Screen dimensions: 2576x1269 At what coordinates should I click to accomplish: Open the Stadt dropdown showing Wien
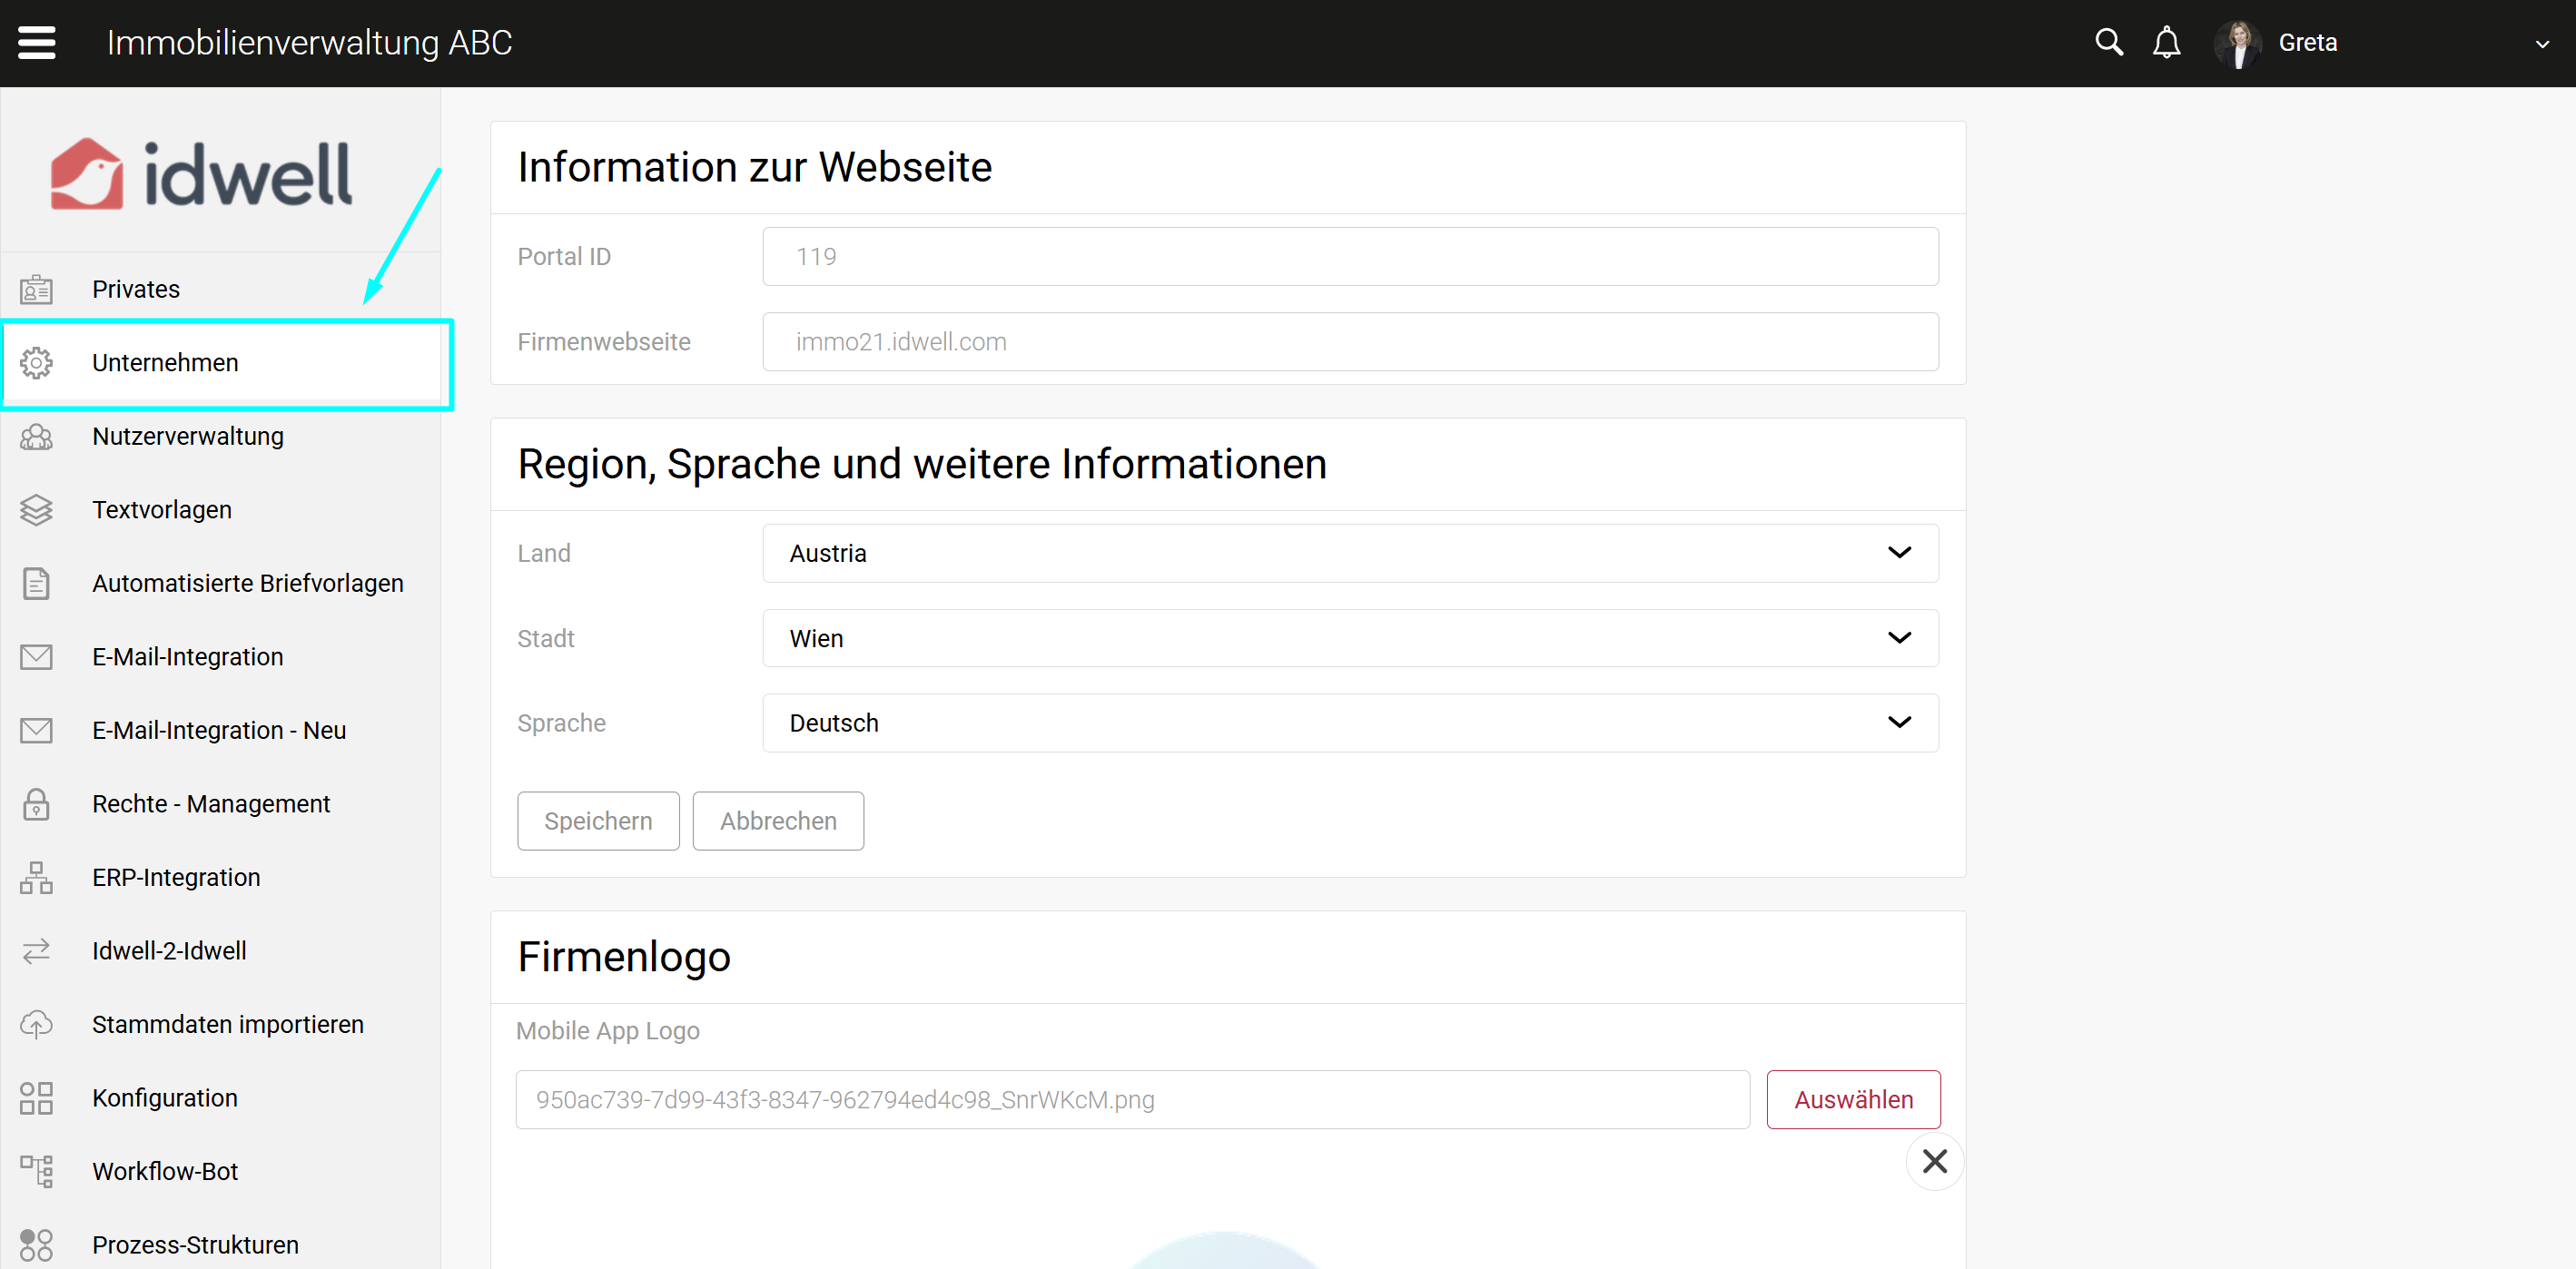(1349, 638)
